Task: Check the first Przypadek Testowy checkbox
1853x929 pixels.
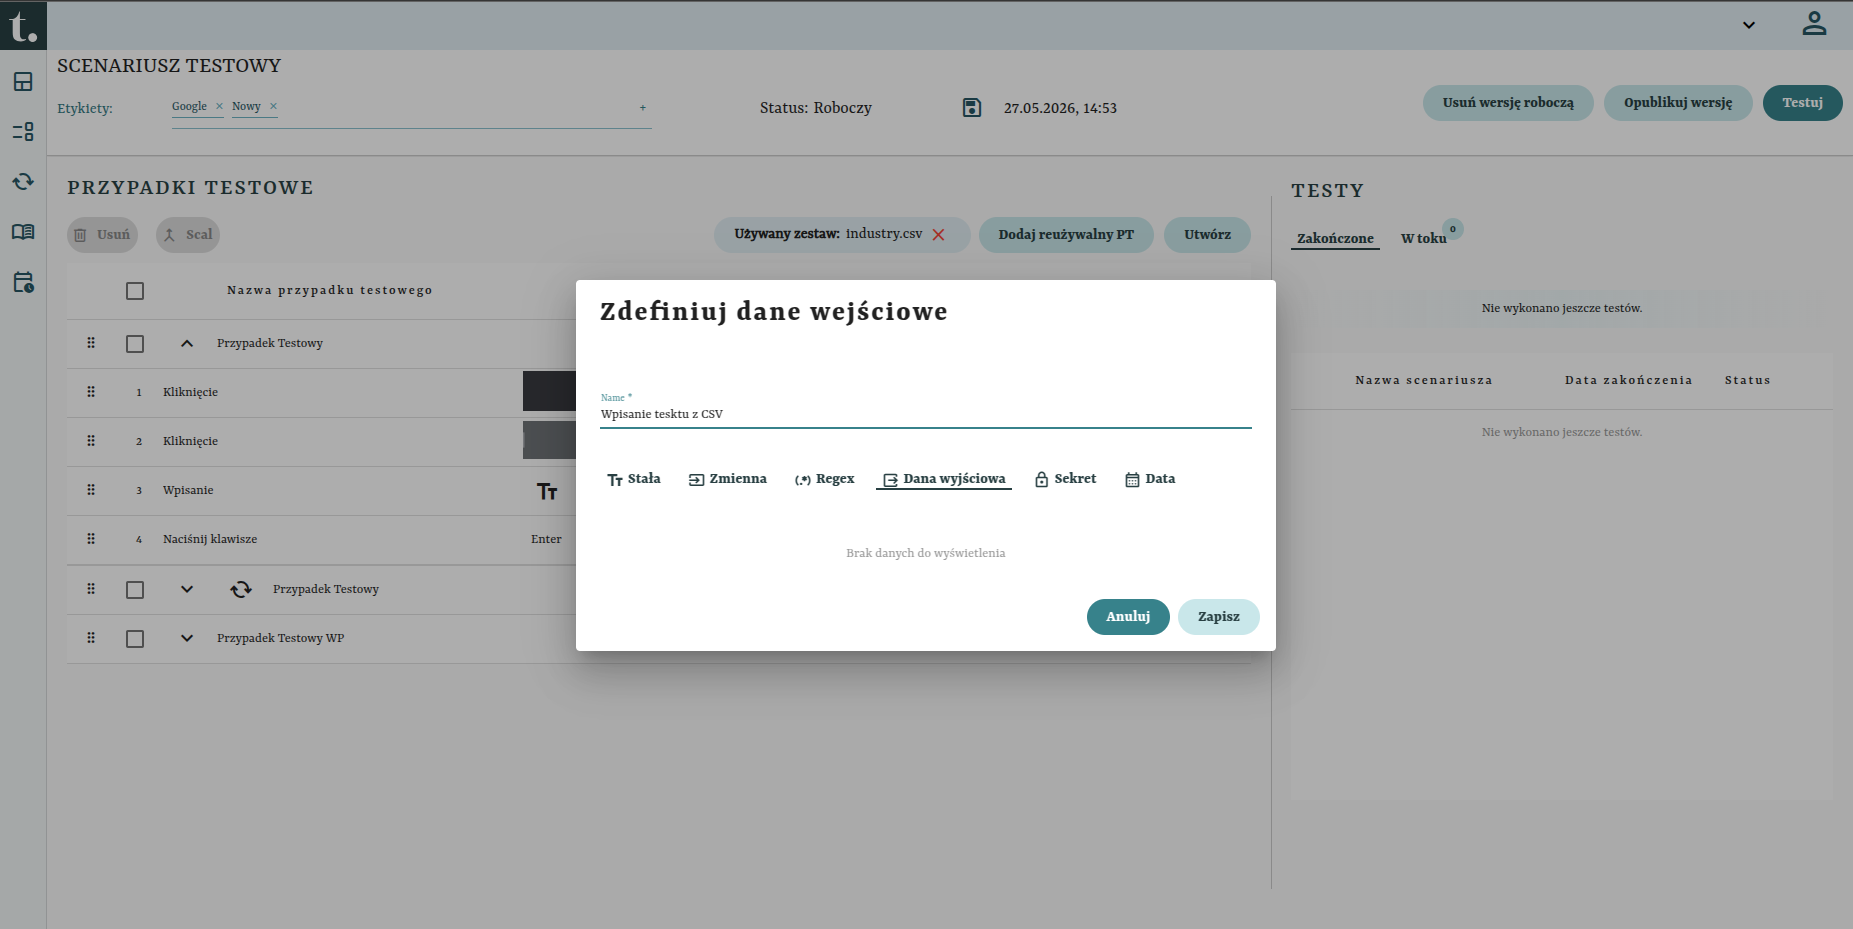Action: tap(135, 344)
